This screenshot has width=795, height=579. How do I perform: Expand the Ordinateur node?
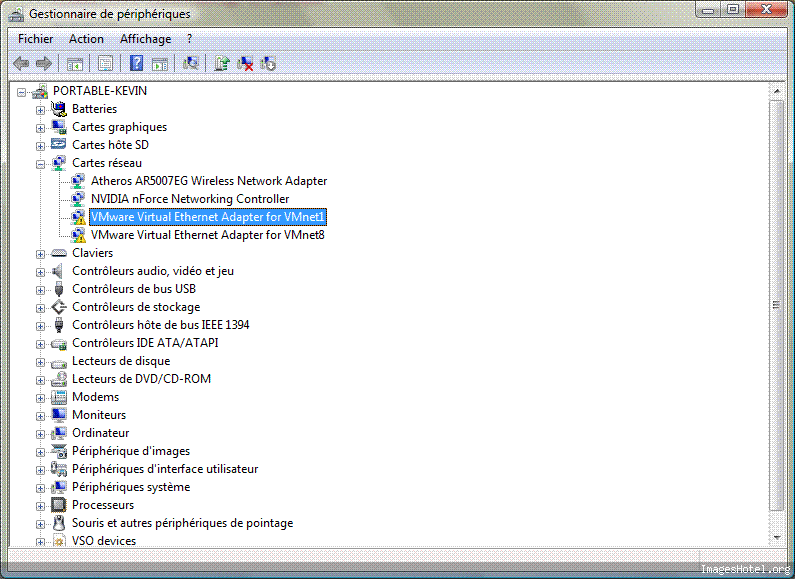(40, 434)
